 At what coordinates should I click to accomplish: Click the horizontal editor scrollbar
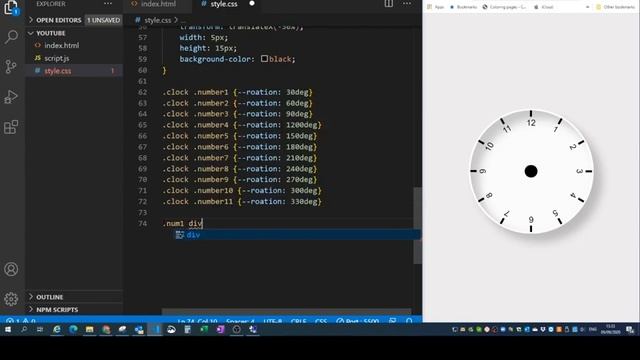(x=287, y=311)
